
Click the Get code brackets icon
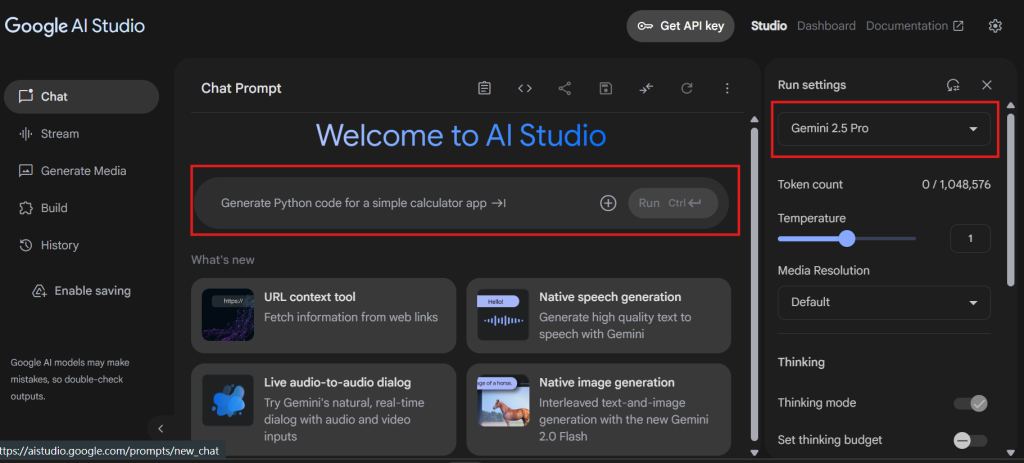[524, 88]
